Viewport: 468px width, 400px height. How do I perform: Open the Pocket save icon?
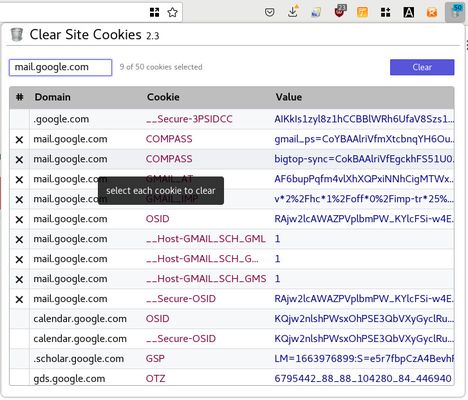pos(269,12)
